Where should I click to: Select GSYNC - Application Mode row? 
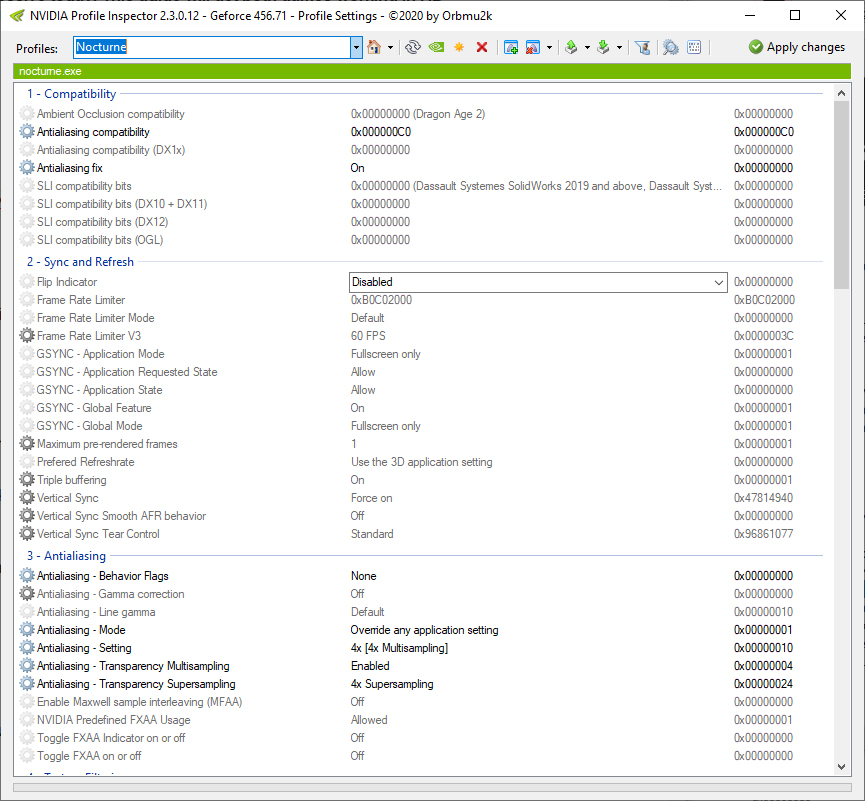click(422, 354)
